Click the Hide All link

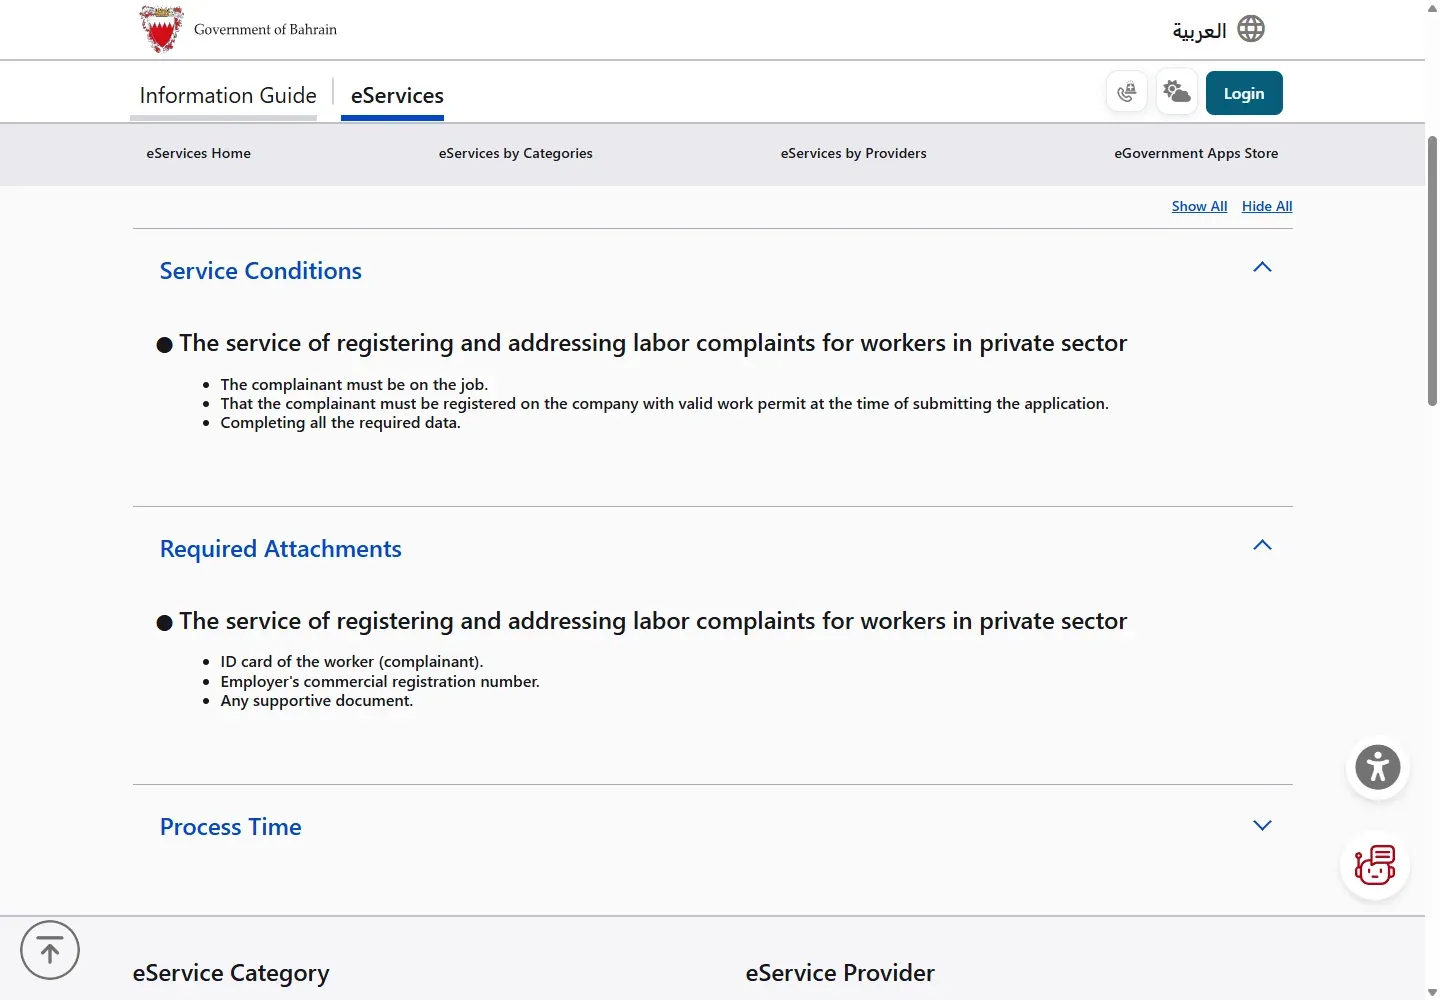pos(1267,206)
